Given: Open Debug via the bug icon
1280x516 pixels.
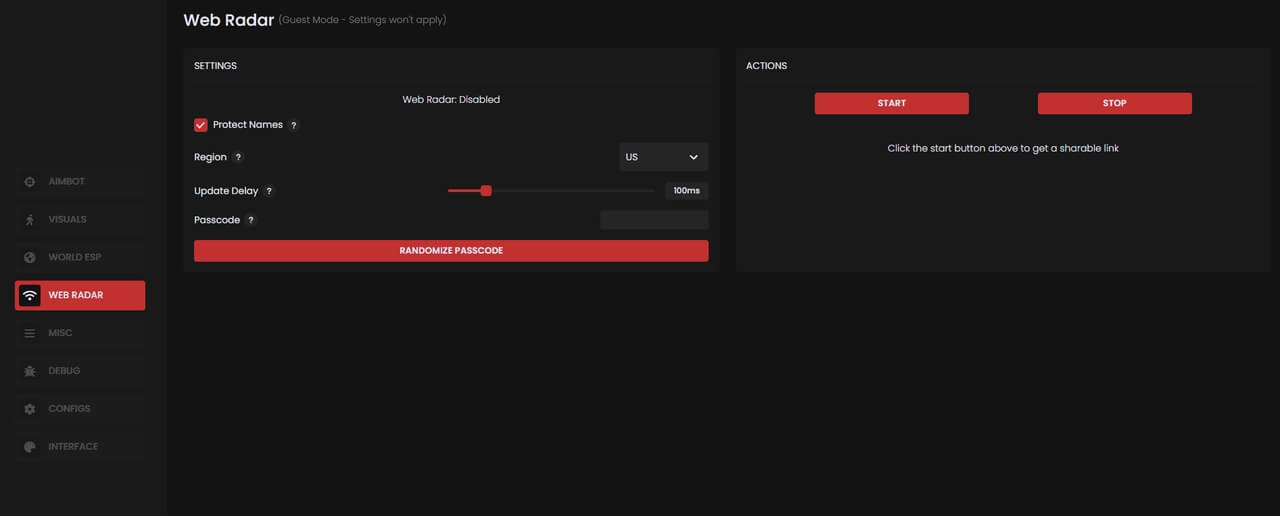Looking at the screenshot, I should [30, 371].
